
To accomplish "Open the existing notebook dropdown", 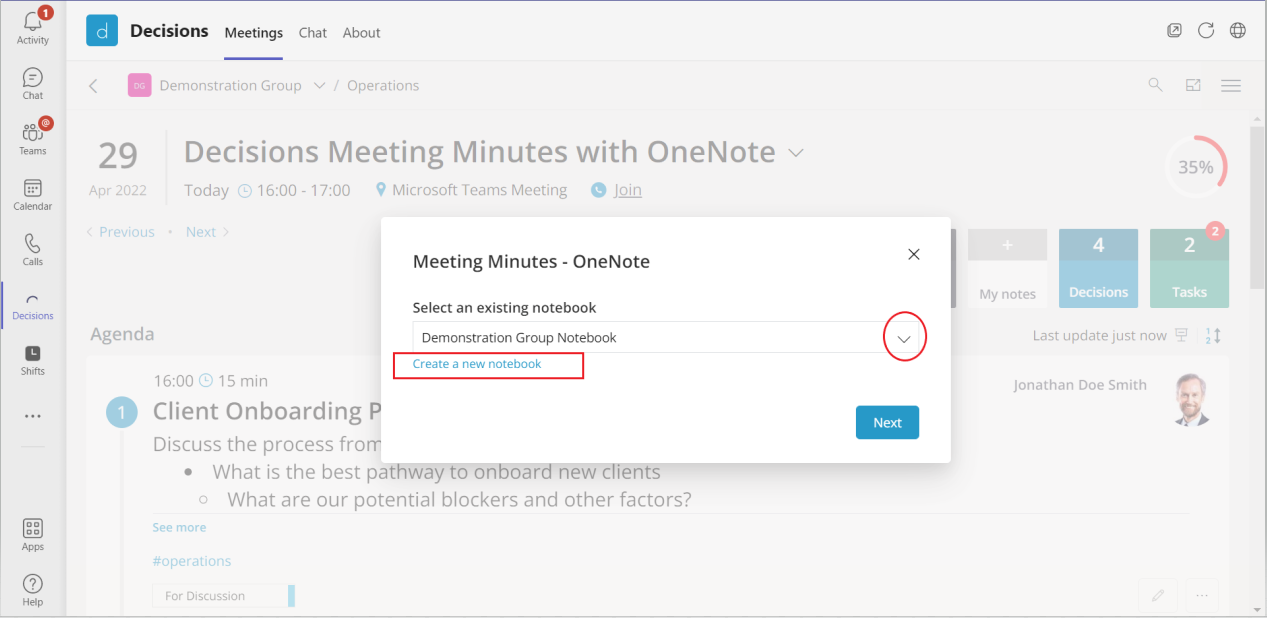I will click(904, 337).
